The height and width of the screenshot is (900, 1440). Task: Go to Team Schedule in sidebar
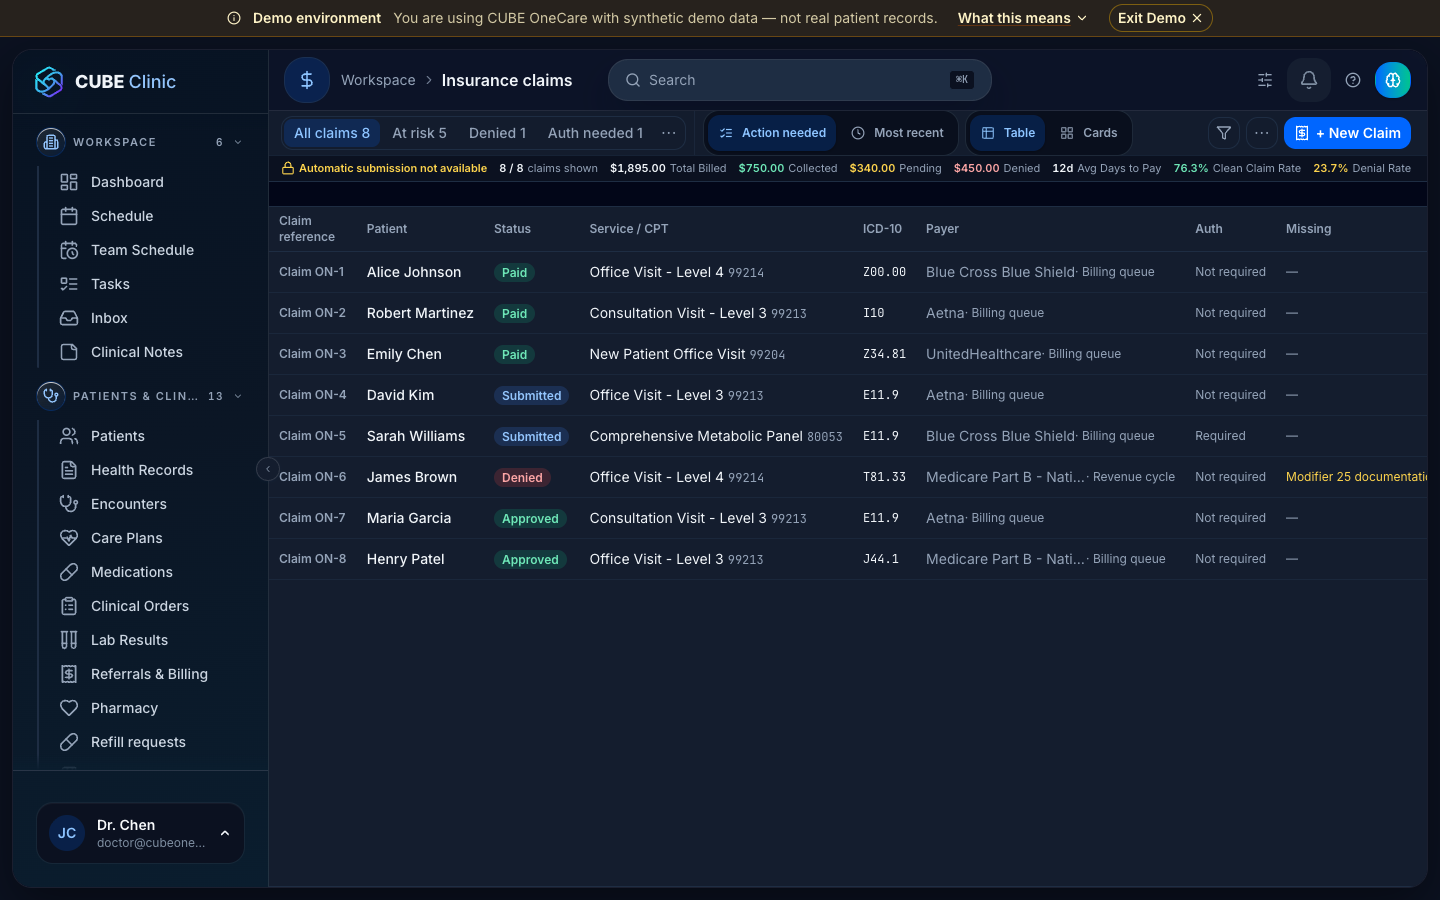pos(140,250)
